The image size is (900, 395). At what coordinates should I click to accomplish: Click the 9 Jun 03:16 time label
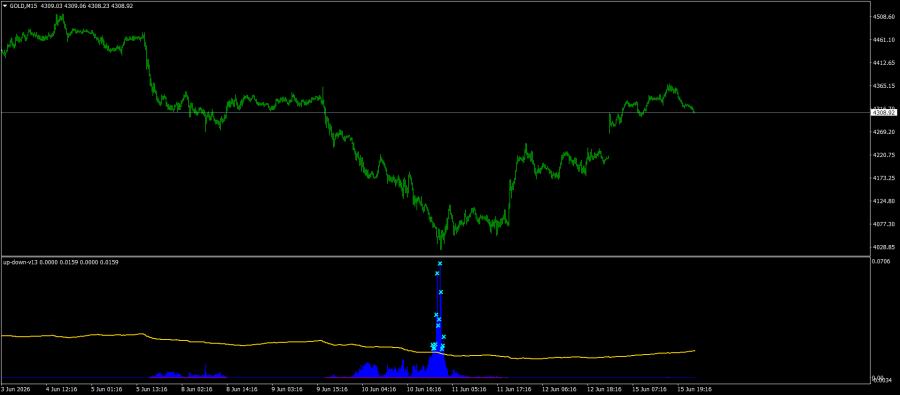coord(288,389)
